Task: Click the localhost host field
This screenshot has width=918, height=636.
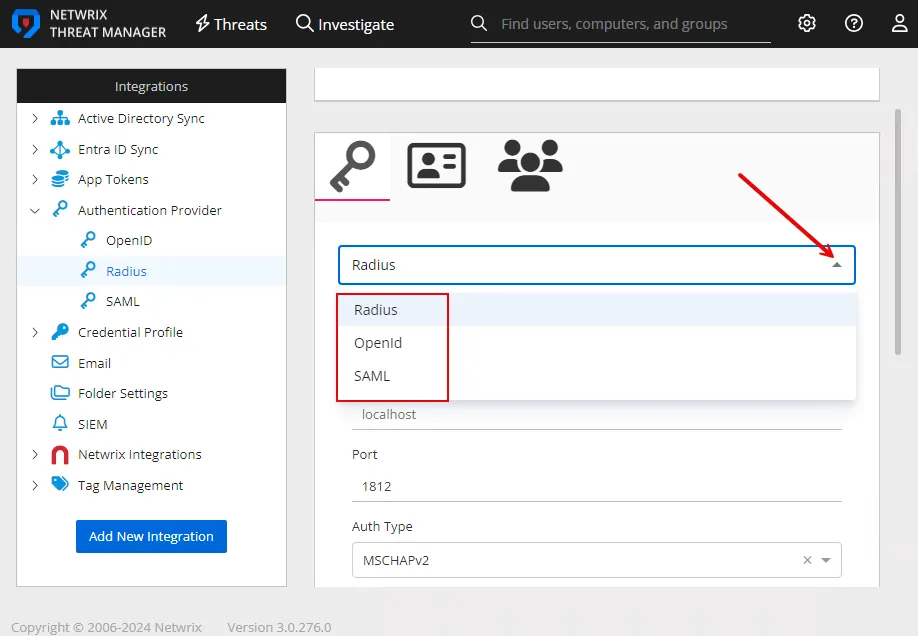Action: 597,415
